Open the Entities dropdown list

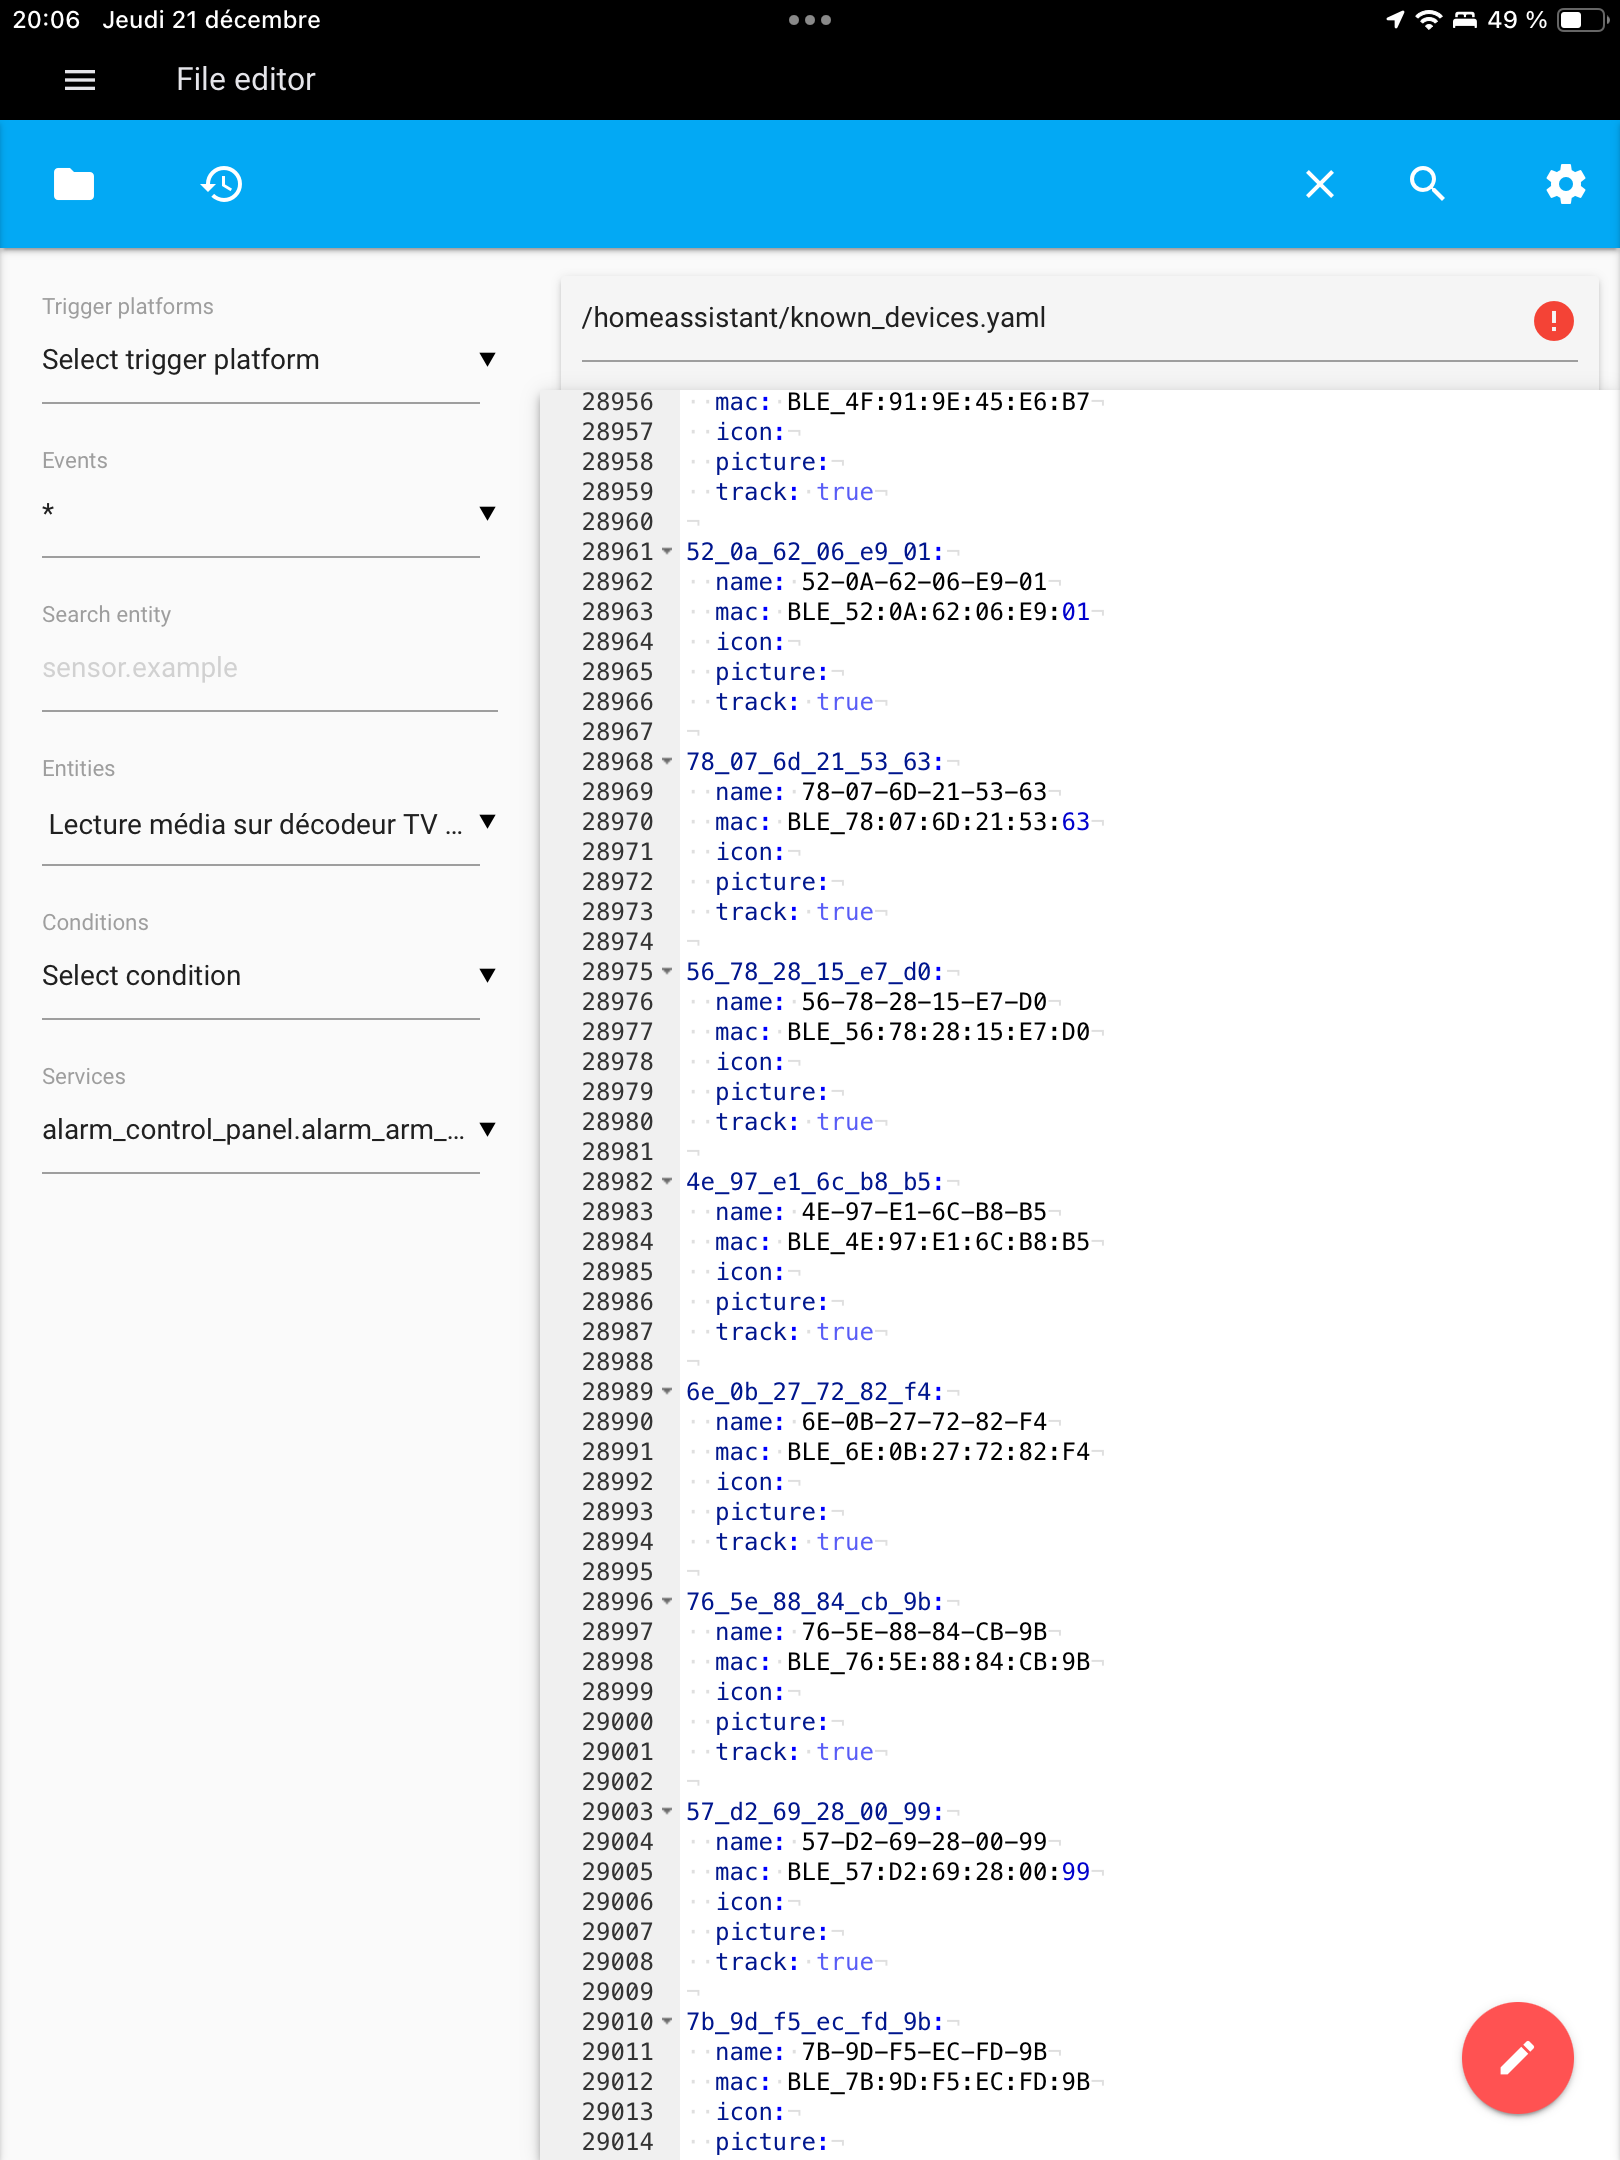[270, 824]
